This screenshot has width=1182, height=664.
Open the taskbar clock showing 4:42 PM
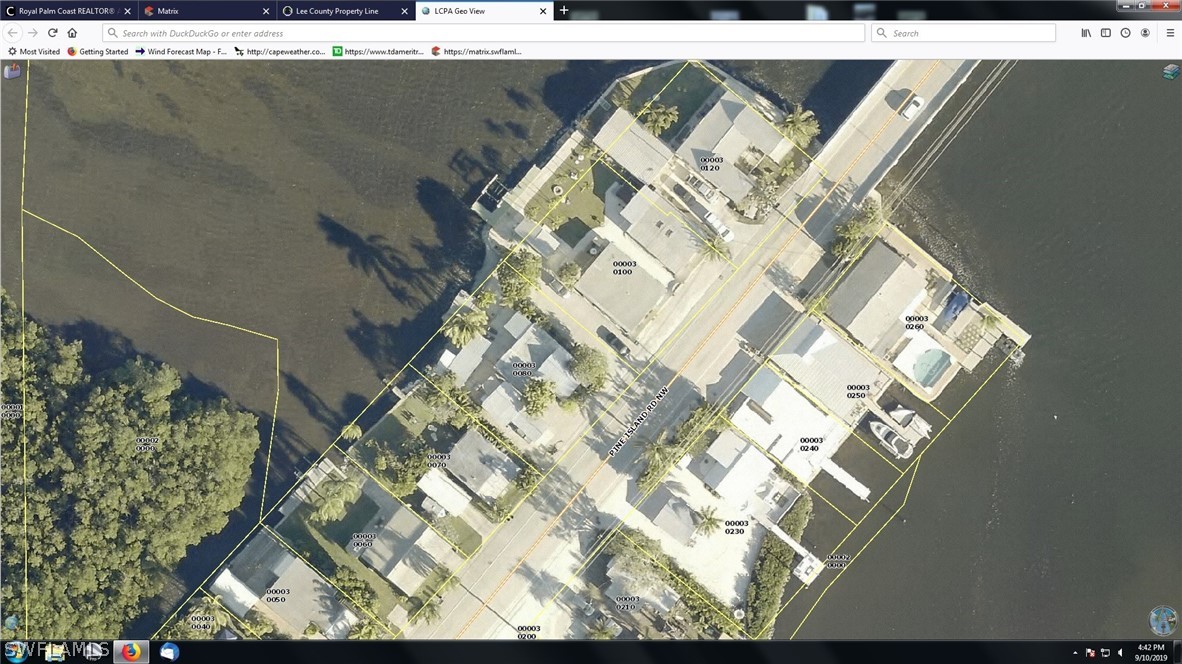[1151, 653]
